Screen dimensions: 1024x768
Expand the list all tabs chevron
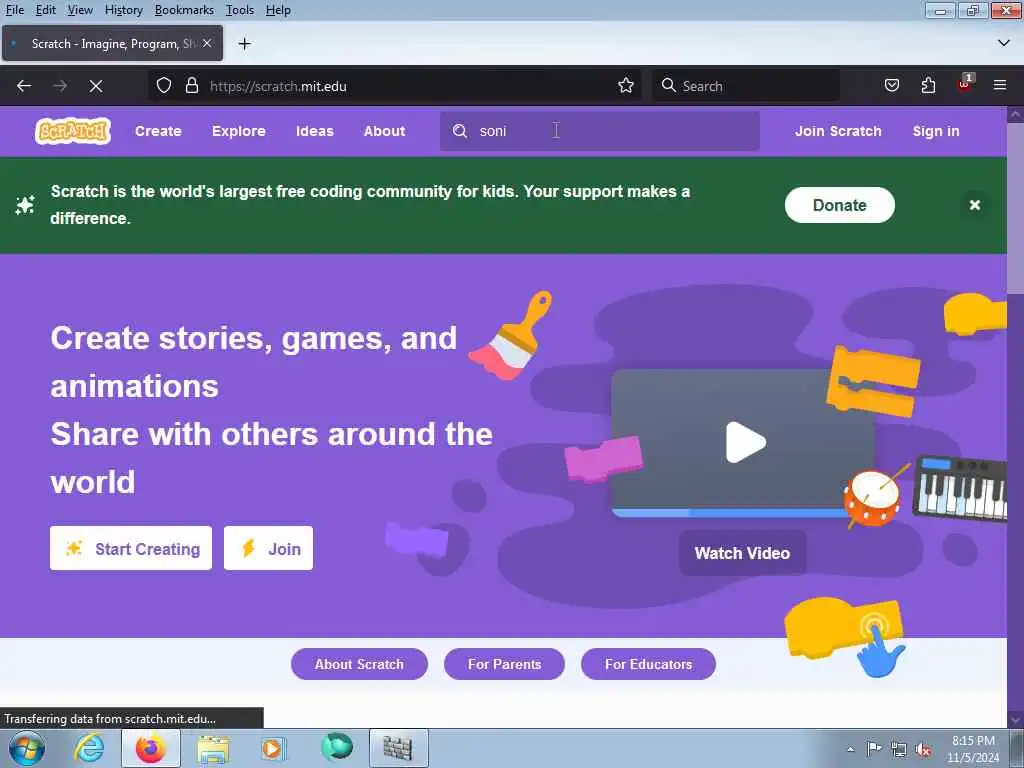[1004, 43]
